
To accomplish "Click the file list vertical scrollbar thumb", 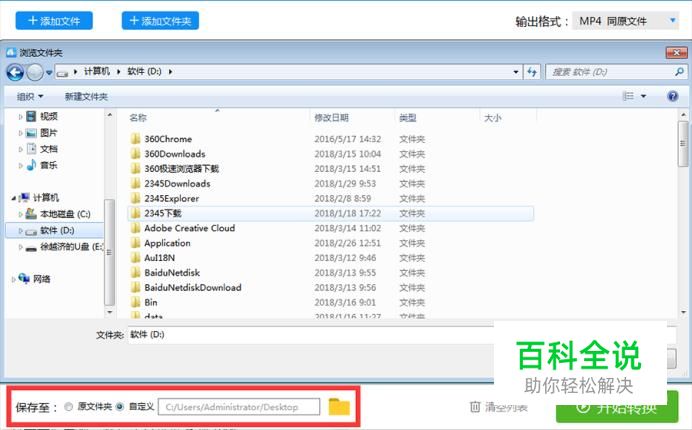I will tap(683, 143).
